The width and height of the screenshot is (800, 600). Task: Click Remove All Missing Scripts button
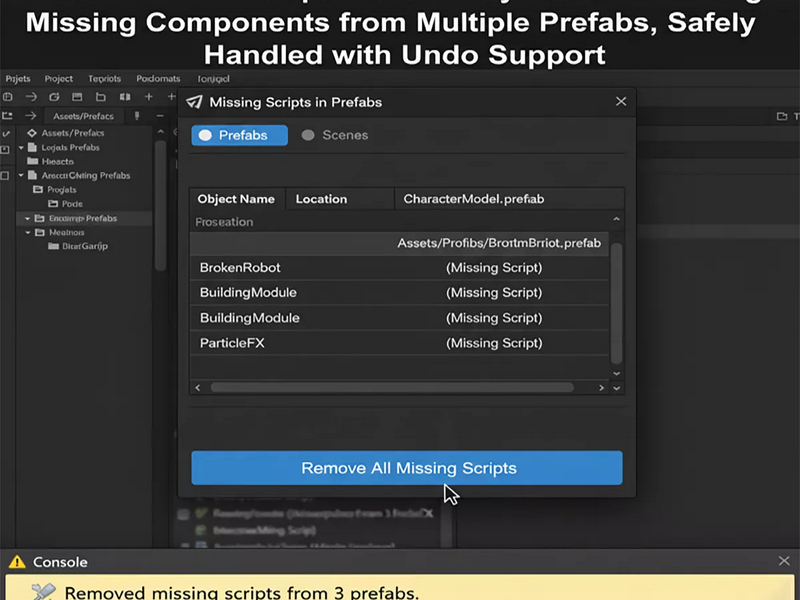[407, 468]
